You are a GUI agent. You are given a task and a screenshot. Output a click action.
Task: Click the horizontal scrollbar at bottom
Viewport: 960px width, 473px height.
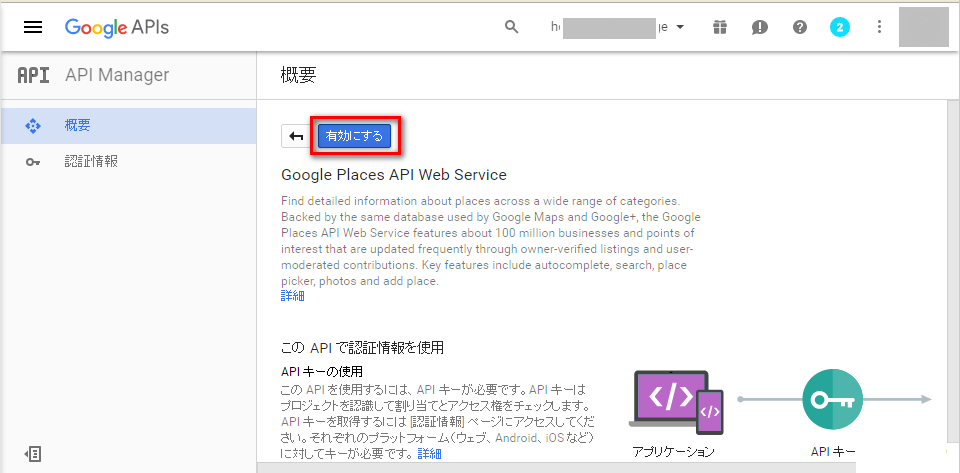tap(556, 467)
